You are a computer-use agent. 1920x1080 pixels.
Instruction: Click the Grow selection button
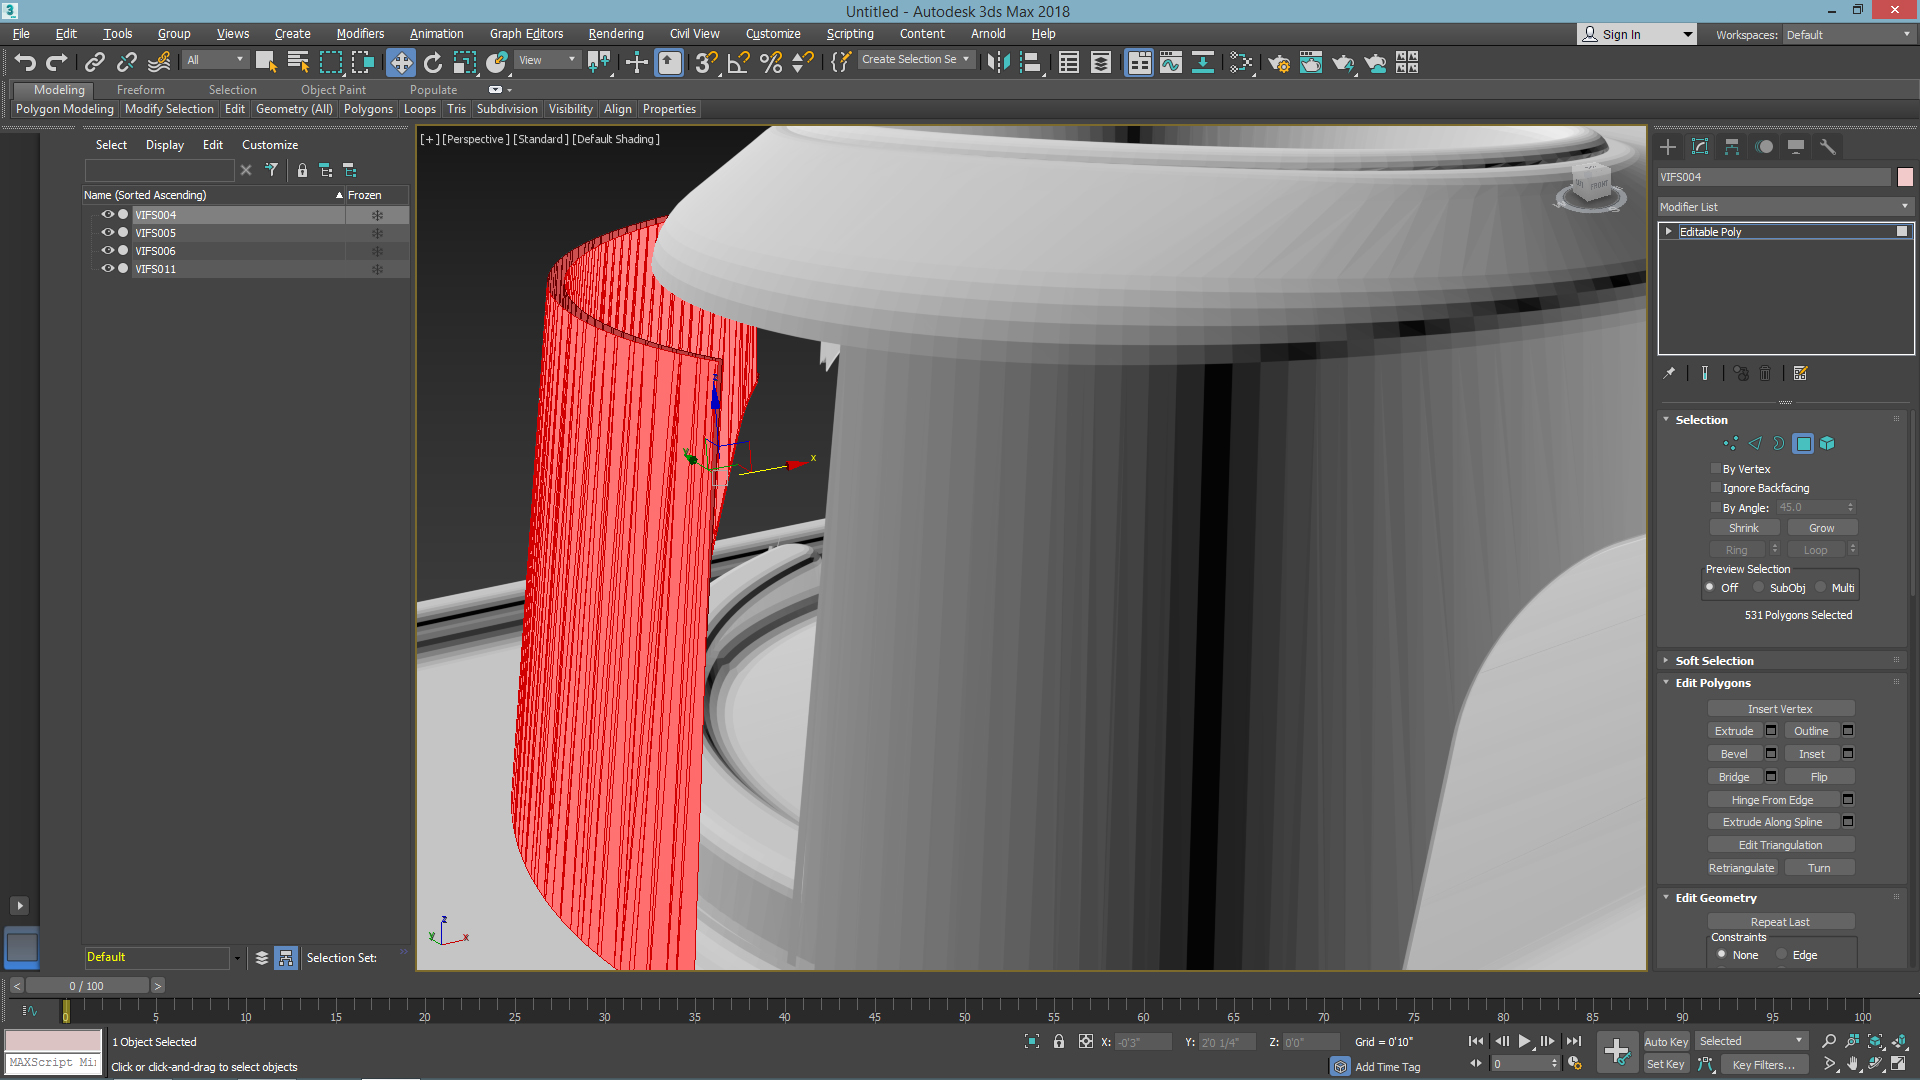(1820, 527)
